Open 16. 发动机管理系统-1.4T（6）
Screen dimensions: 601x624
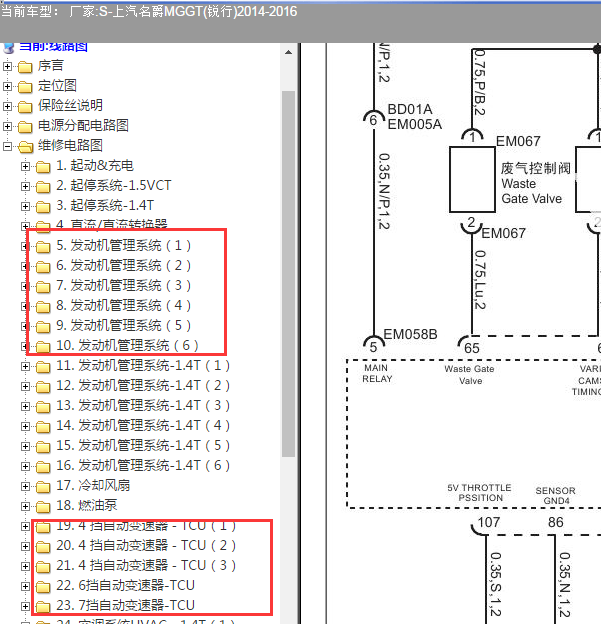[x=143, y=465]
